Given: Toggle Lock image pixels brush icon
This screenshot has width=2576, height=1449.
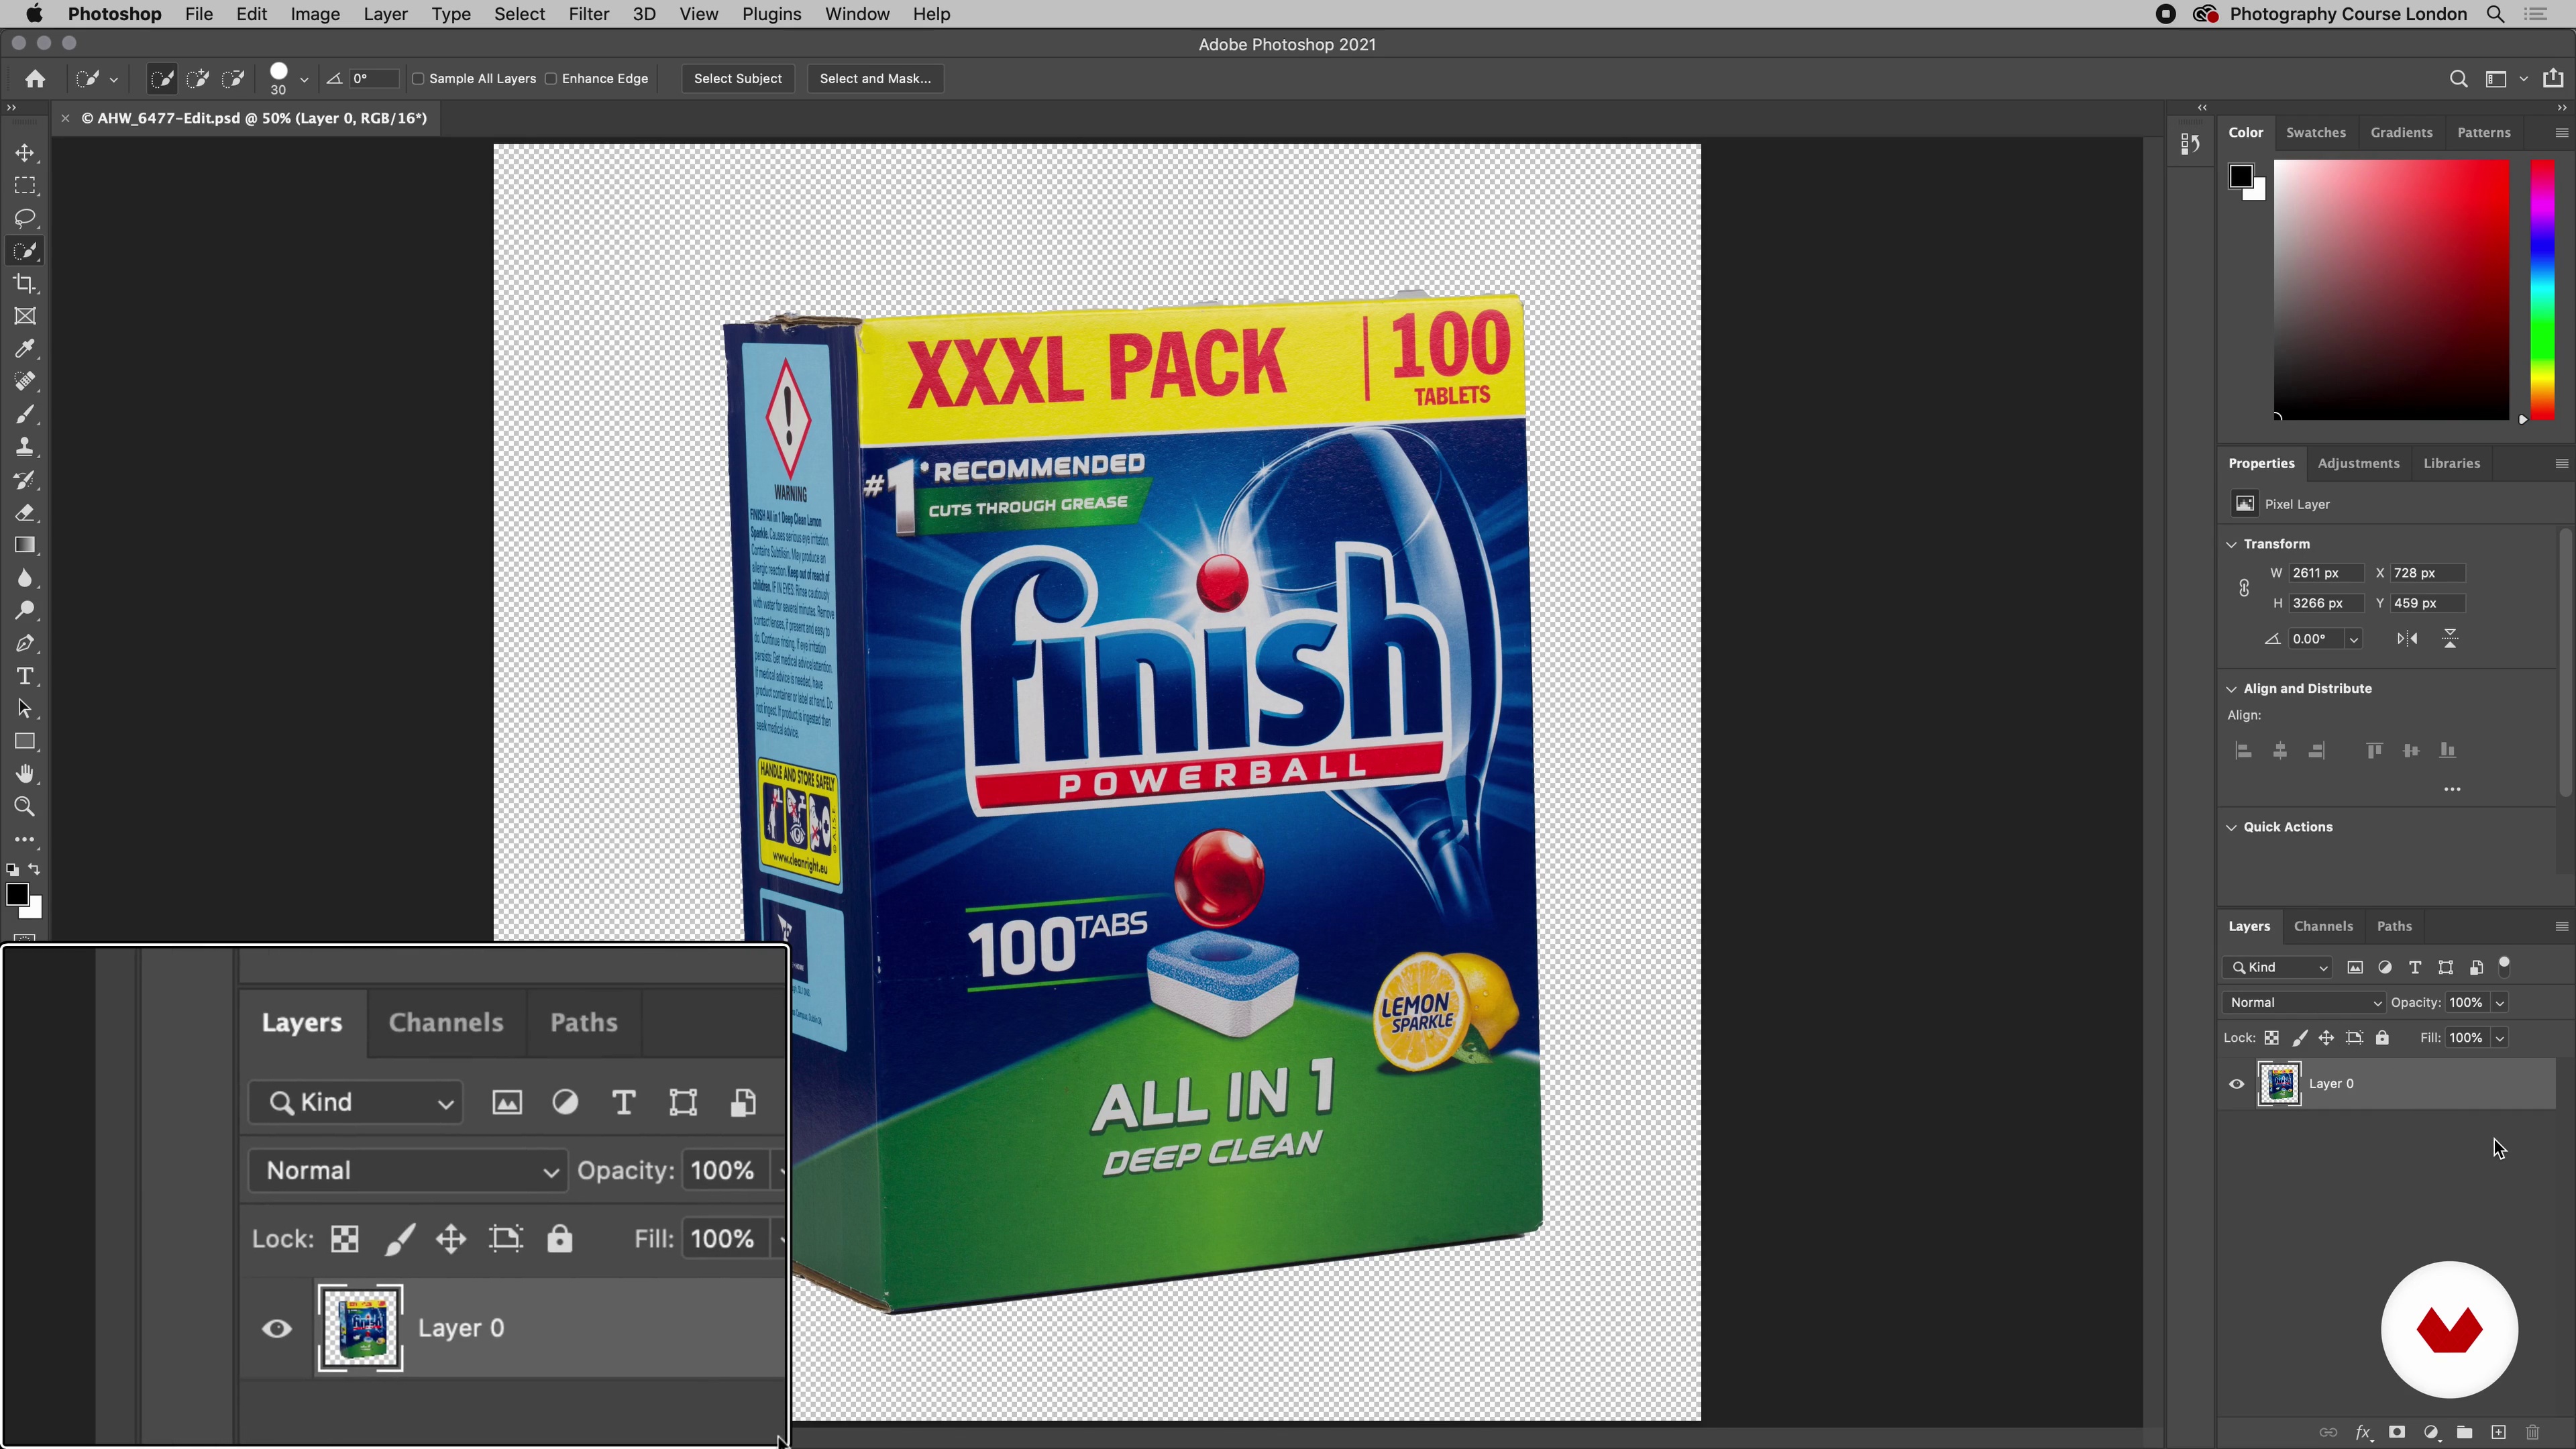Looking at the screenshot, I should (2299, 1038).
